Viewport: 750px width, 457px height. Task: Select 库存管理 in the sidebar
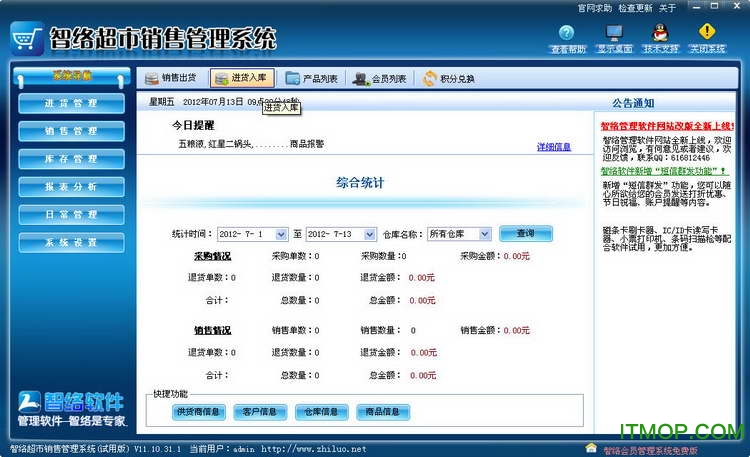tap(71, 159)
